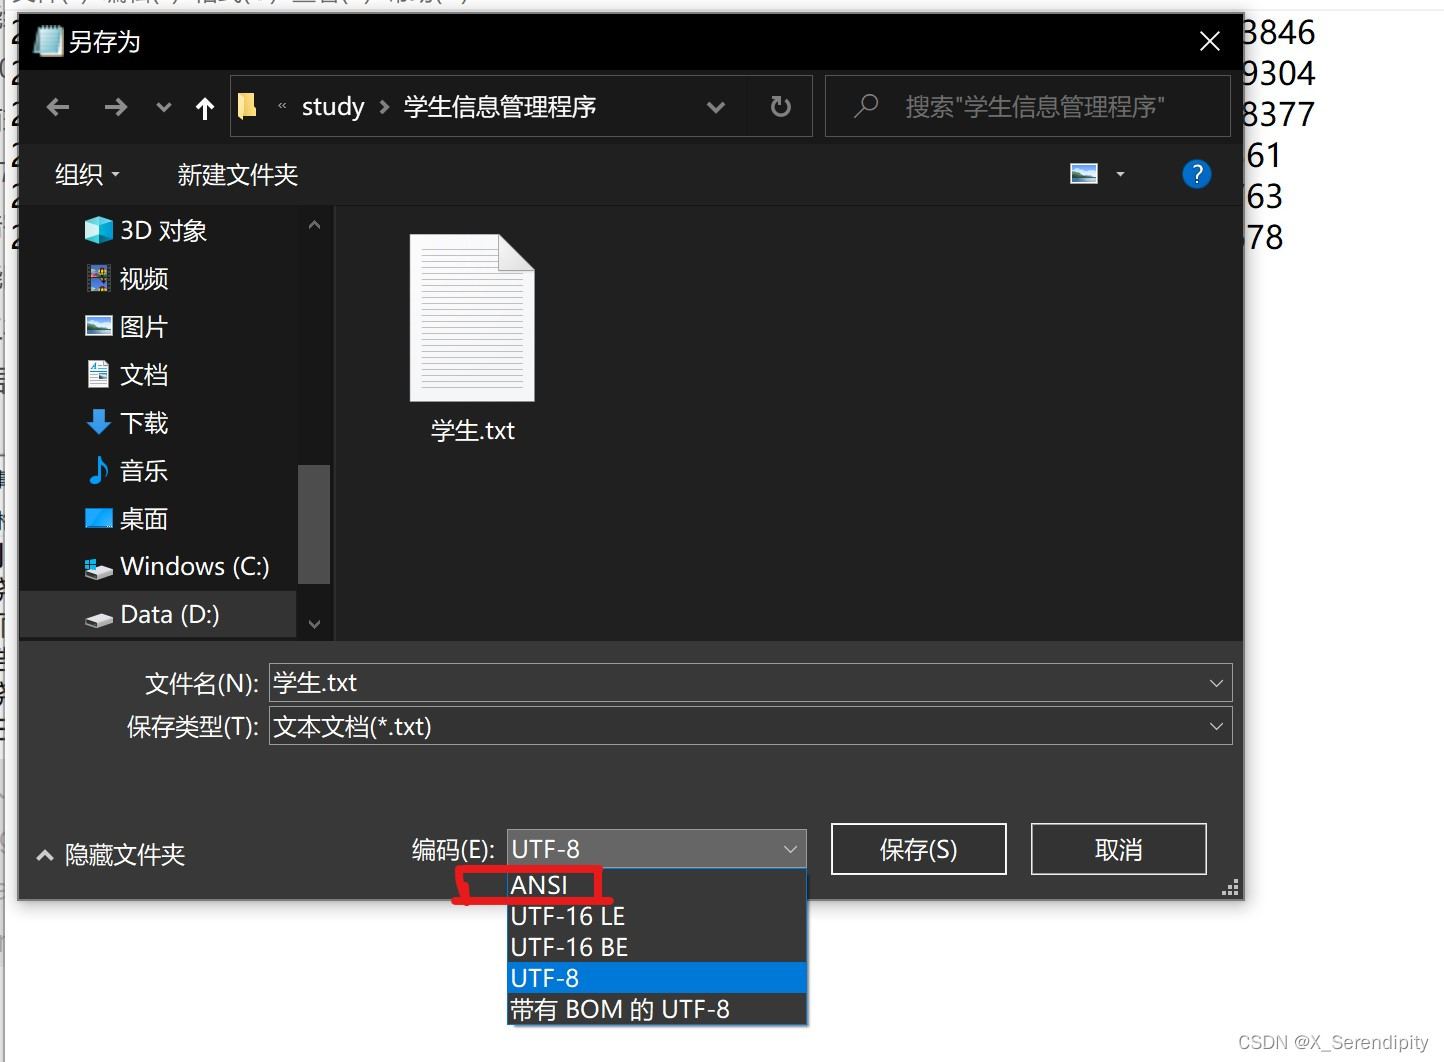This screenshot has width=1444, height=1062.
Task: Close the 另存为 dialog
Action: click(1209, 41)
